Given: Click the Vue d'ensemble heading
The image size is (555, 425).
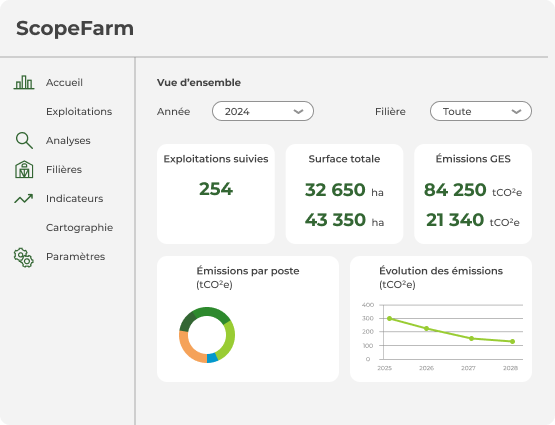Looking at the screenshot, I should tap(199, 82).
